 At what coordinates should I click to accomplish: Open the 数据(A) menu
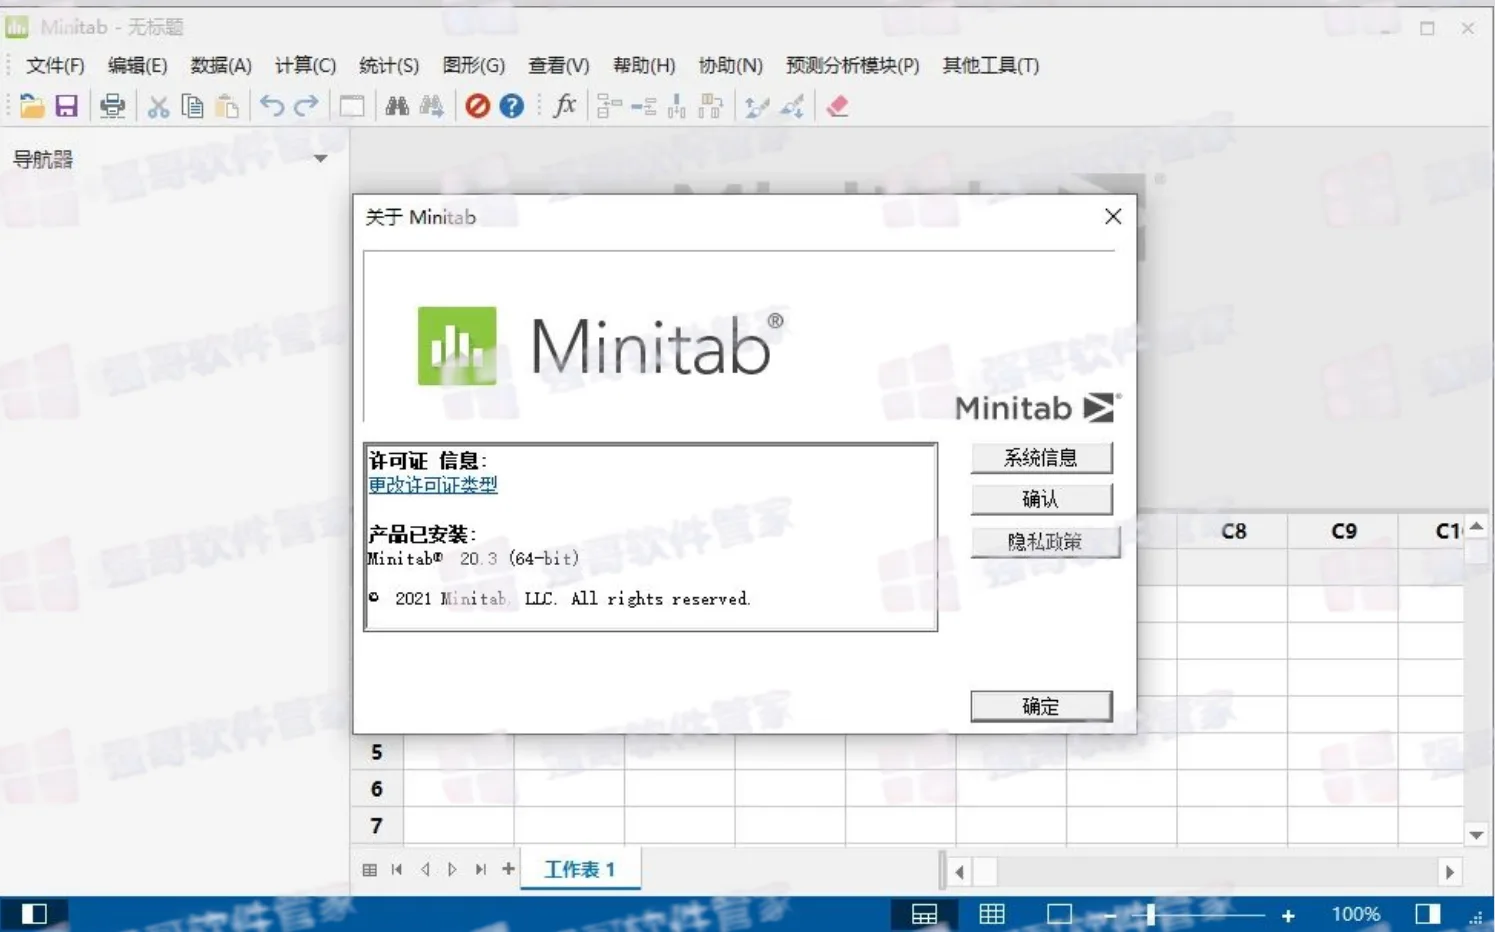[x=221, y=66]
